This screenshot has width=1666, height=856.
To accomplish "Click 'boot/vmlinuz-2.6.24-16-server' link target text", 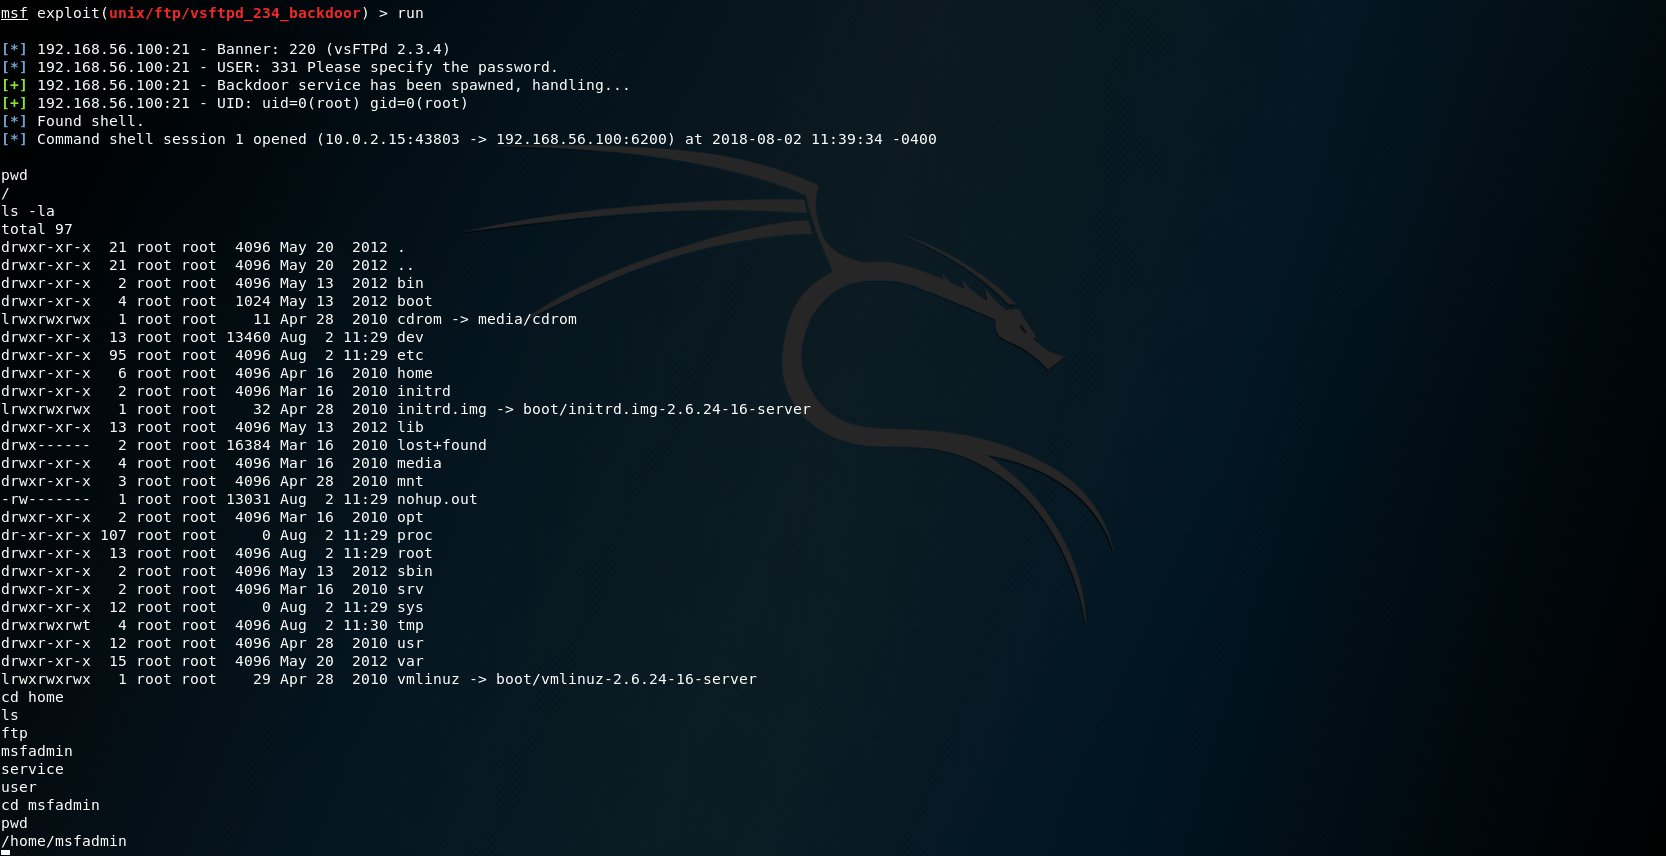I will [x=626, y=679].
